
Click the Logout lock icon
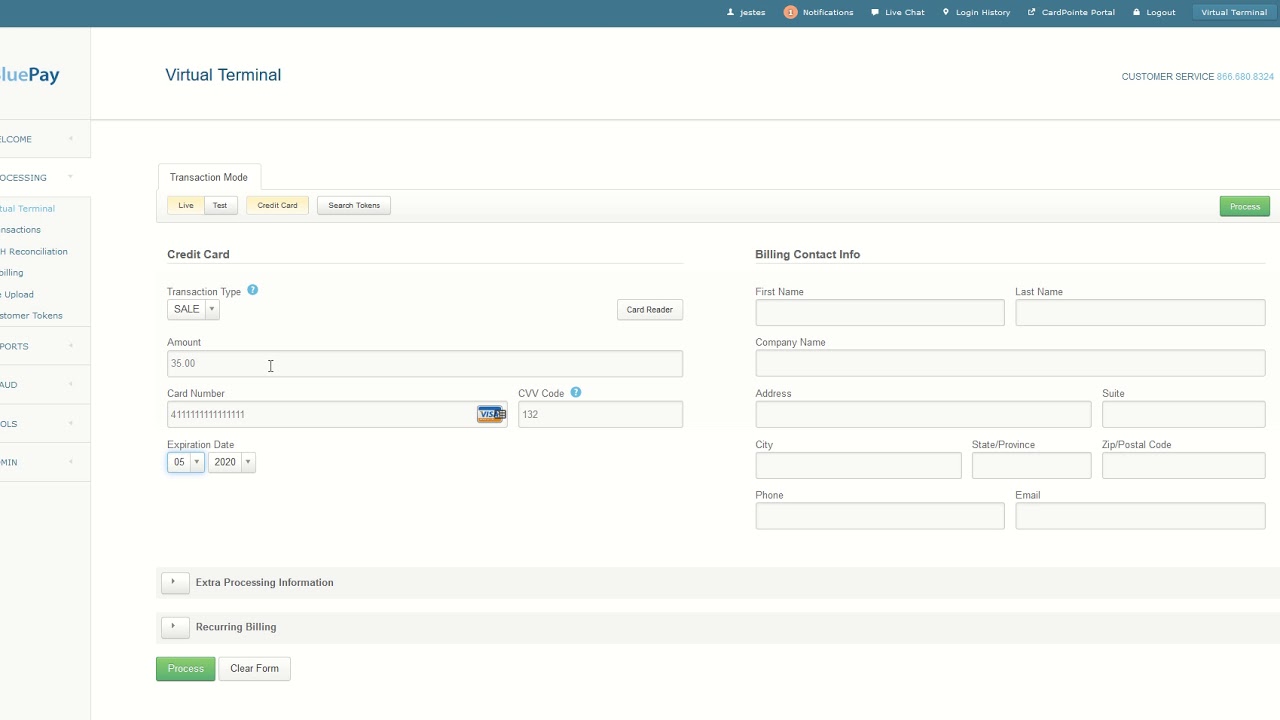(x=1137, y=12)
